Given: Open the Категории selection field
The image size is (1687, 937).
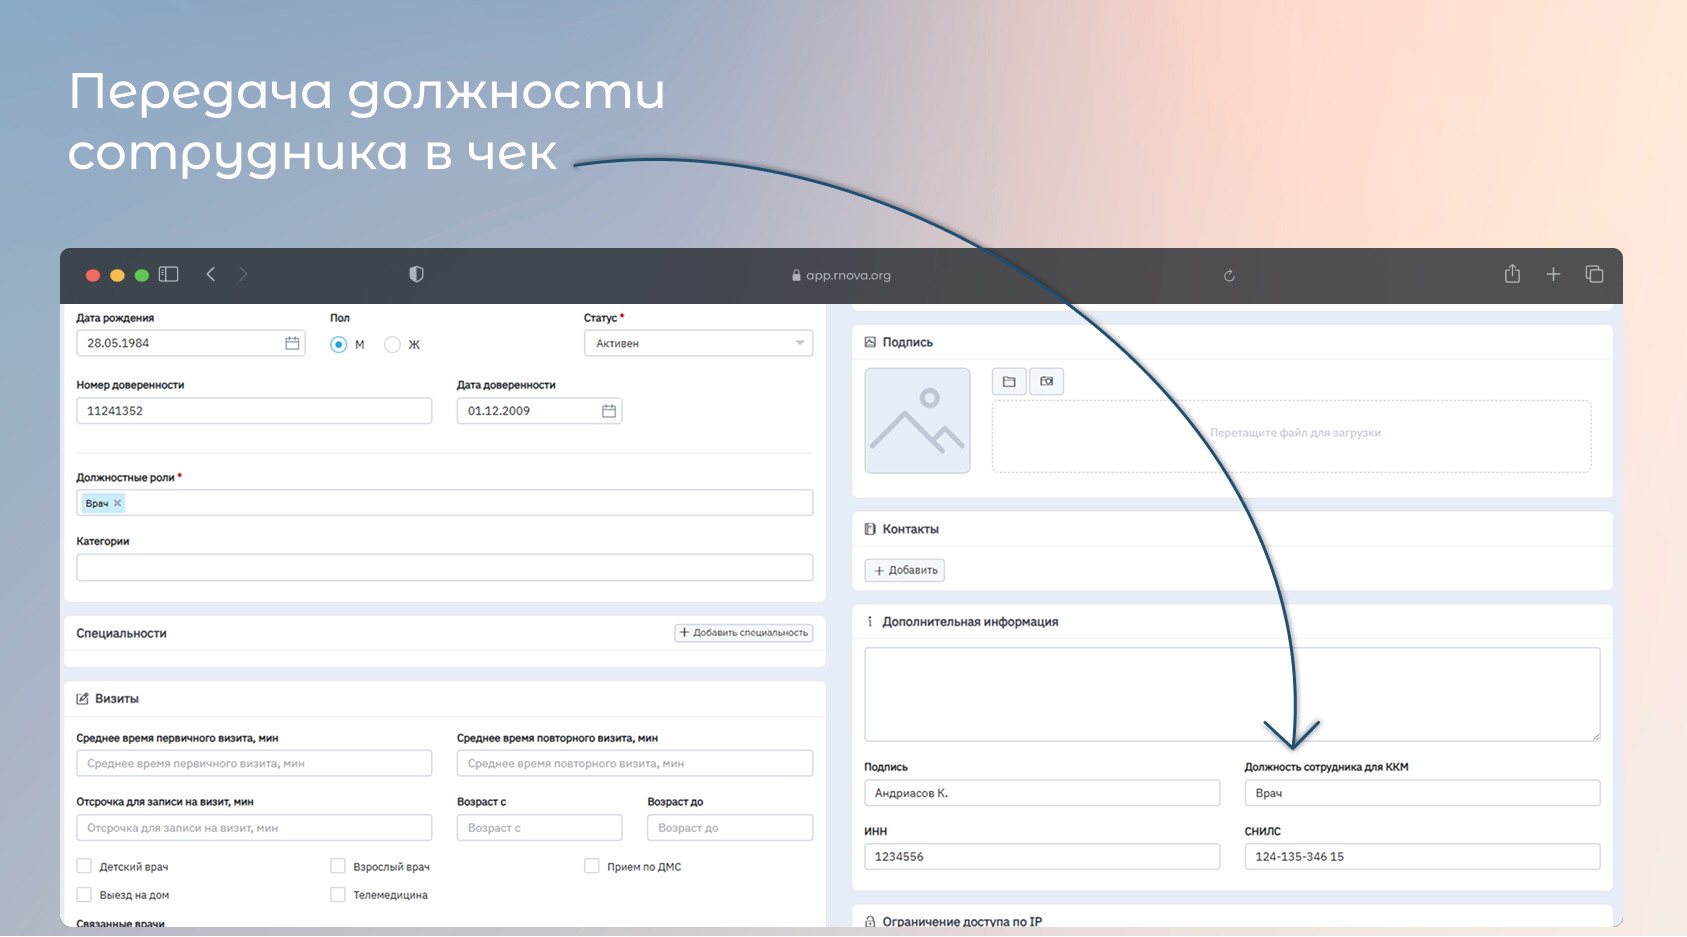Looking at the screenshot, I should pyautogui.click(x=444, y=568).
